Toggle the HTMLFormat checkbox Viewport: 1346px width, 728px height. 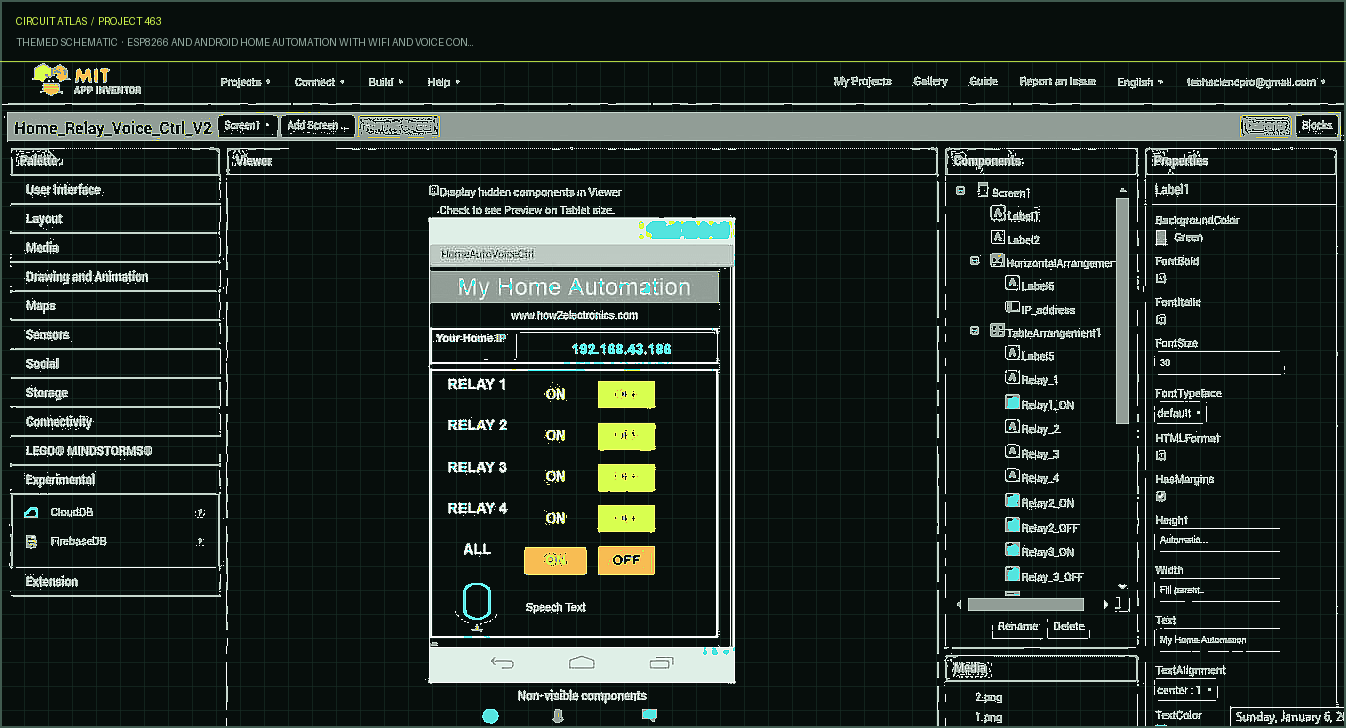coord(1161,455)
